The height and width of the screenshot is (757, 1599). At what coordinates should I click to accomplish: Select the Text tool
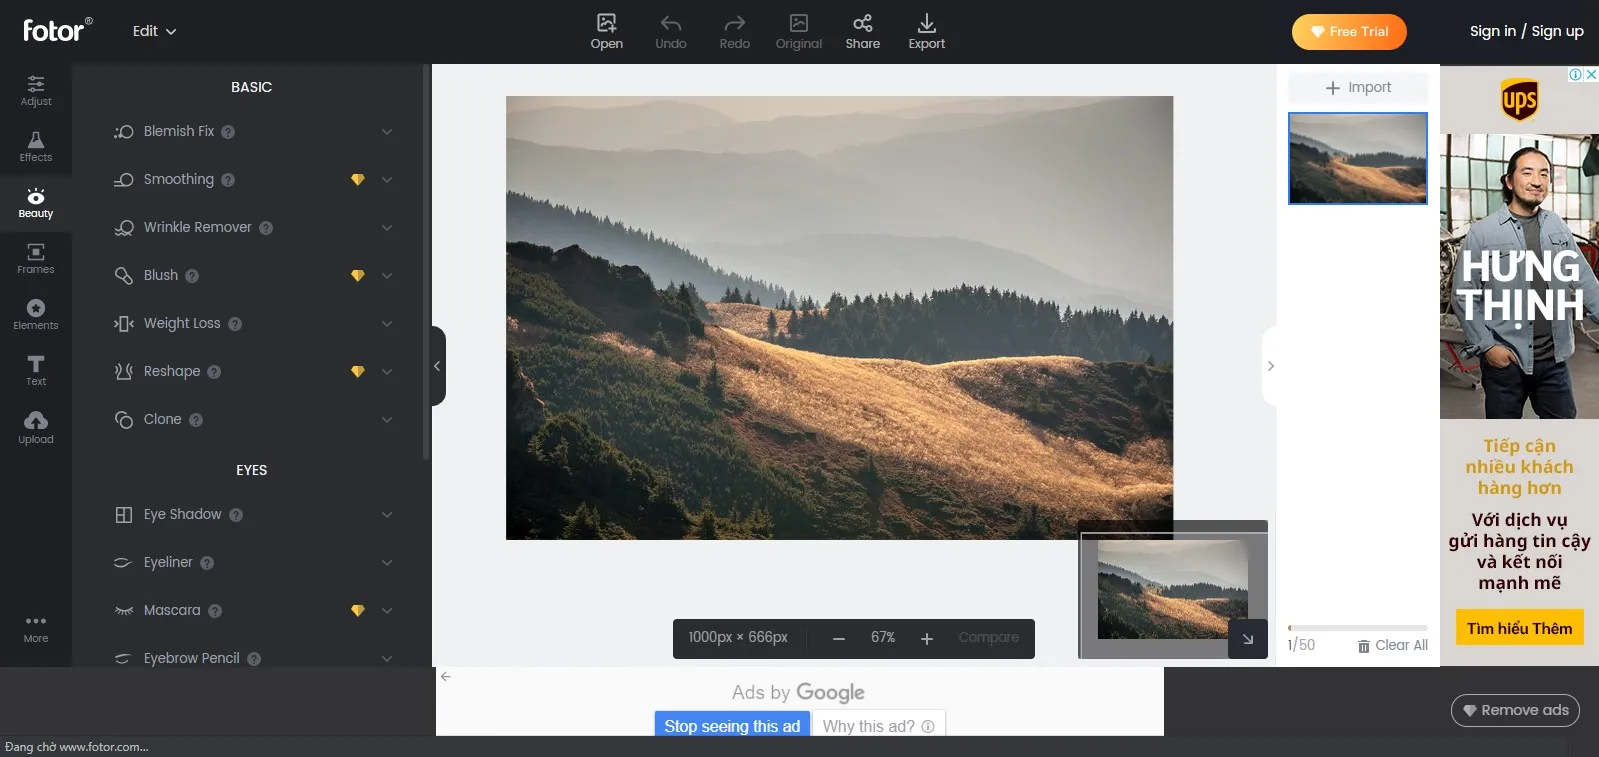[x=36, y=370]
